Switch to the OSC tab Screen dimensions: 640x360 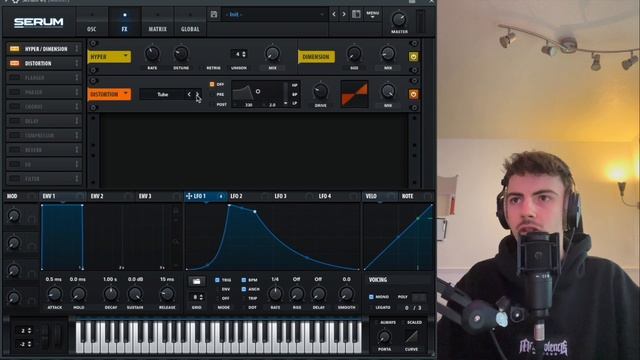[92, 22]
